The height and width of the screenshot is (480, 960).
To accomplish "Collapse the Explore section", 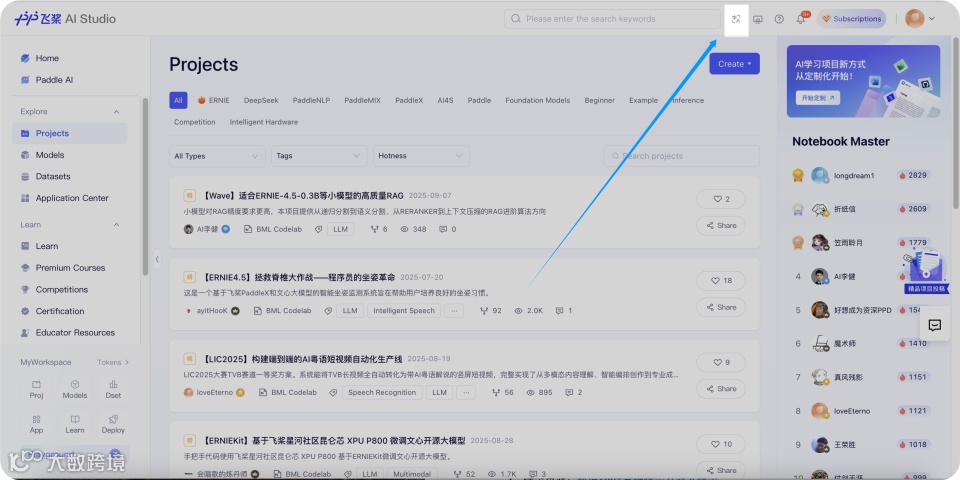I will pyautogui.click(x=116, y=112).
